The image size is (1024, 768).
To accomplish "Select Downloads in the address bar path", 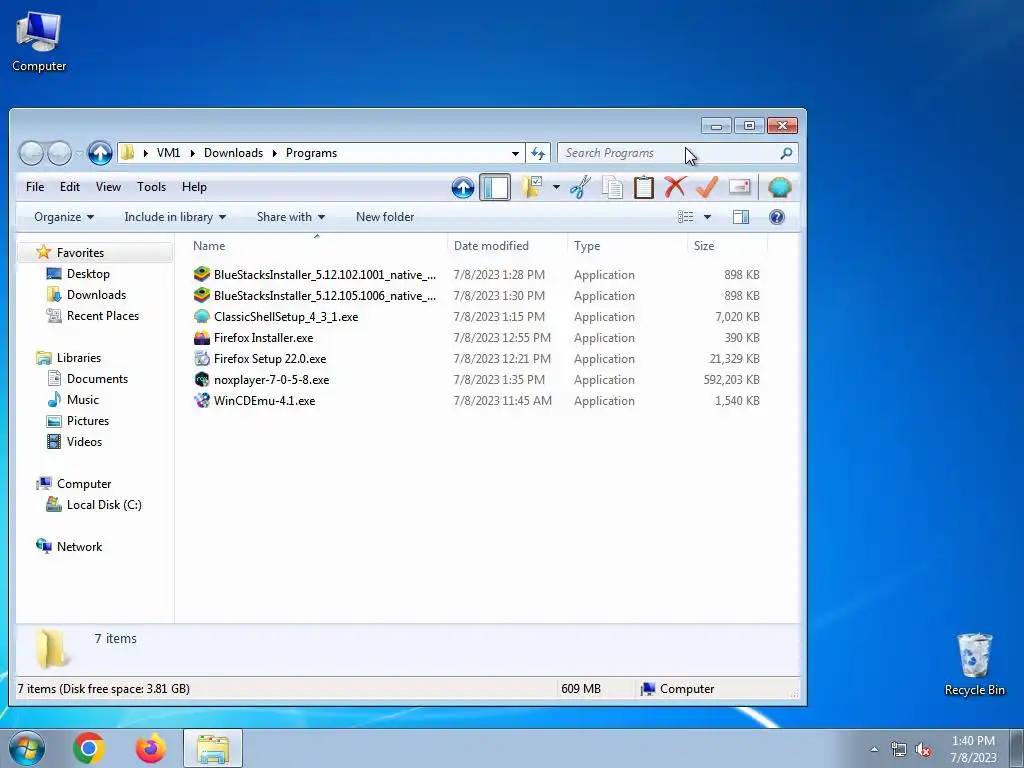I will [x=233, y=153].
